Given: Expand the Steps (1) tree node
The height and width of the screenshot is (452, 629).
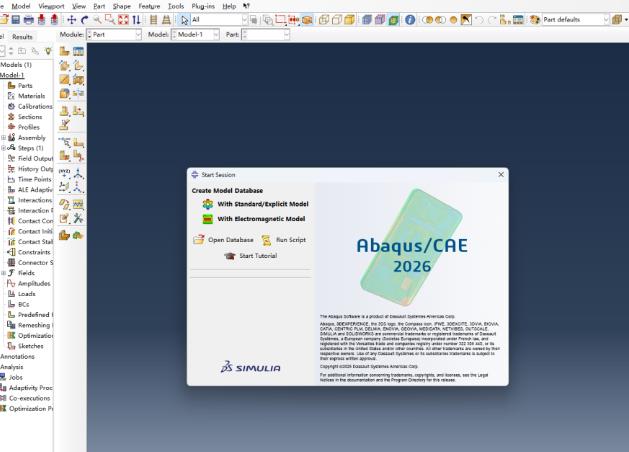Looking at the screenshot, I should (4, 148).
